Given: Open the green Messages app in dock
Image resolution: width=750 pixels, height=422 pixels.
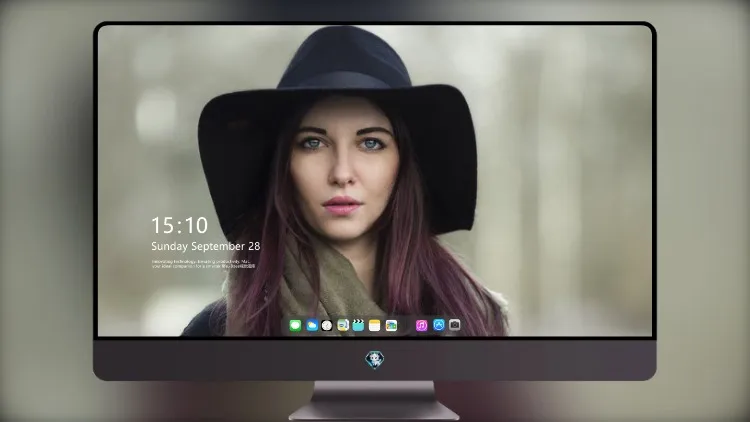Looking at the screenshot, I should (295, 325).
